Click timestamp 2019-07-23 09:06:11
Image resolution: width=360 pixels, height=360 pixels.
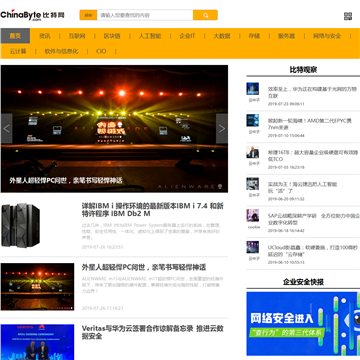click(286, 104)
